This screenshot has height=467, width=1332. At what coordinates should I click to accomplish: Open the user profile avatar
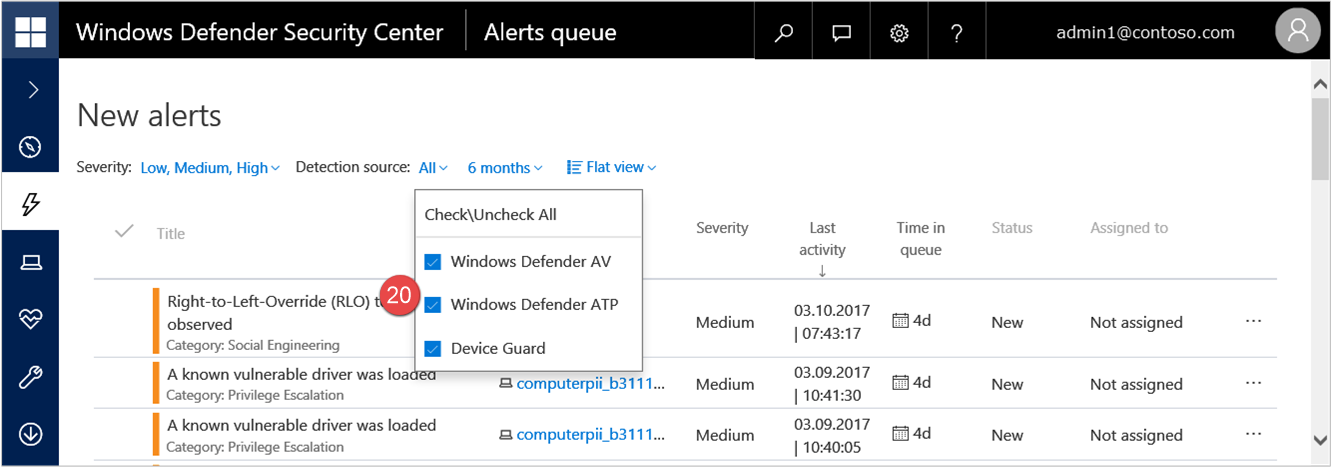tap(1297, 32)
